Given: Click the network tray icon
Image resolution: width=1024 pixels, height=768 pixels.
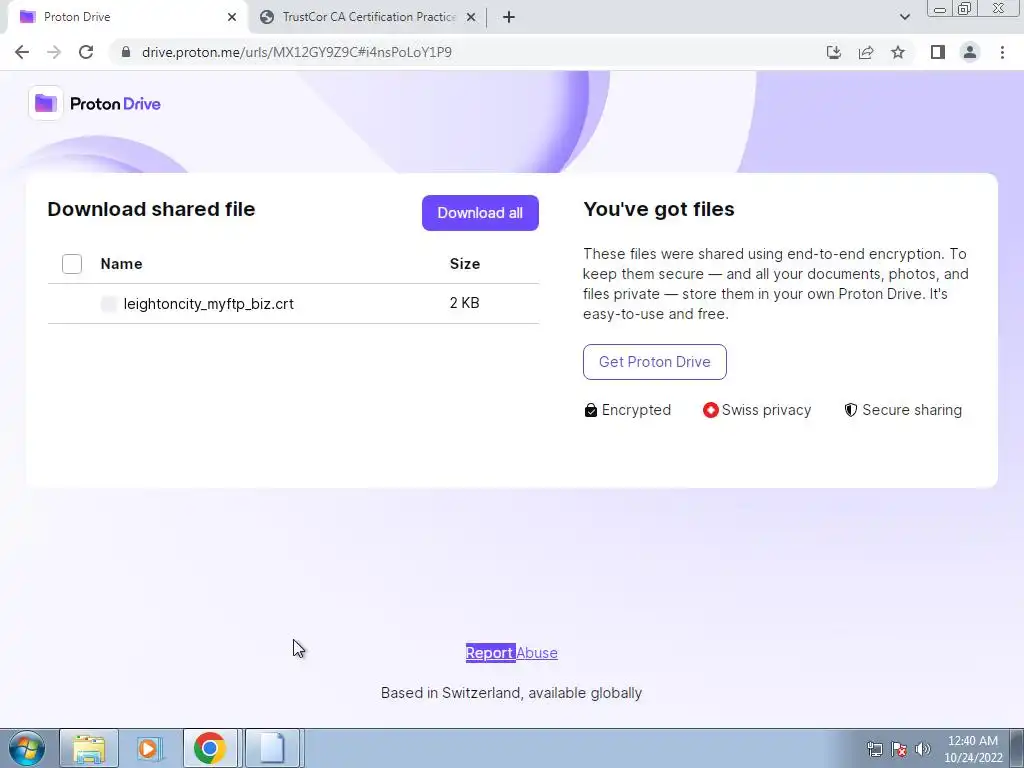Looking at the screenshot, I should pos(874,749).
